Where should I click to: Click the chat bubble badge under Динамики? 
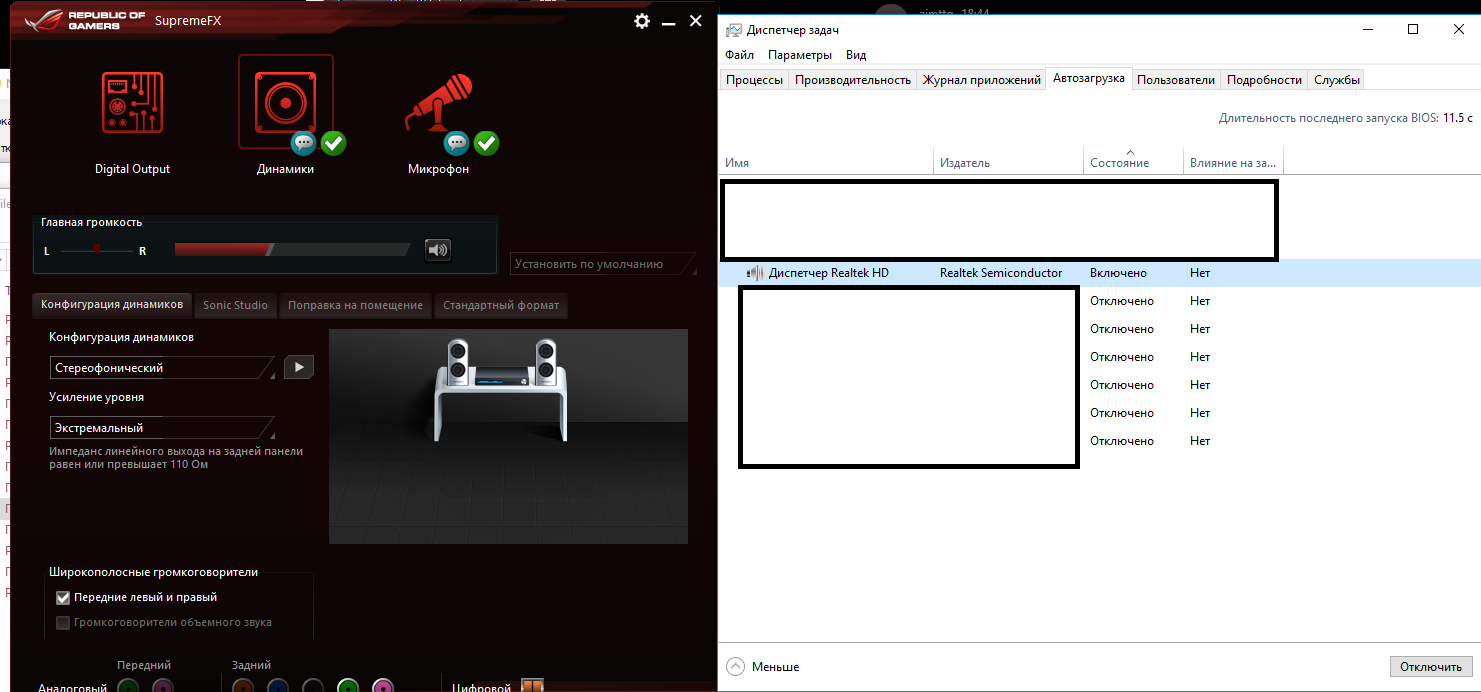click(x=304, y=144)
